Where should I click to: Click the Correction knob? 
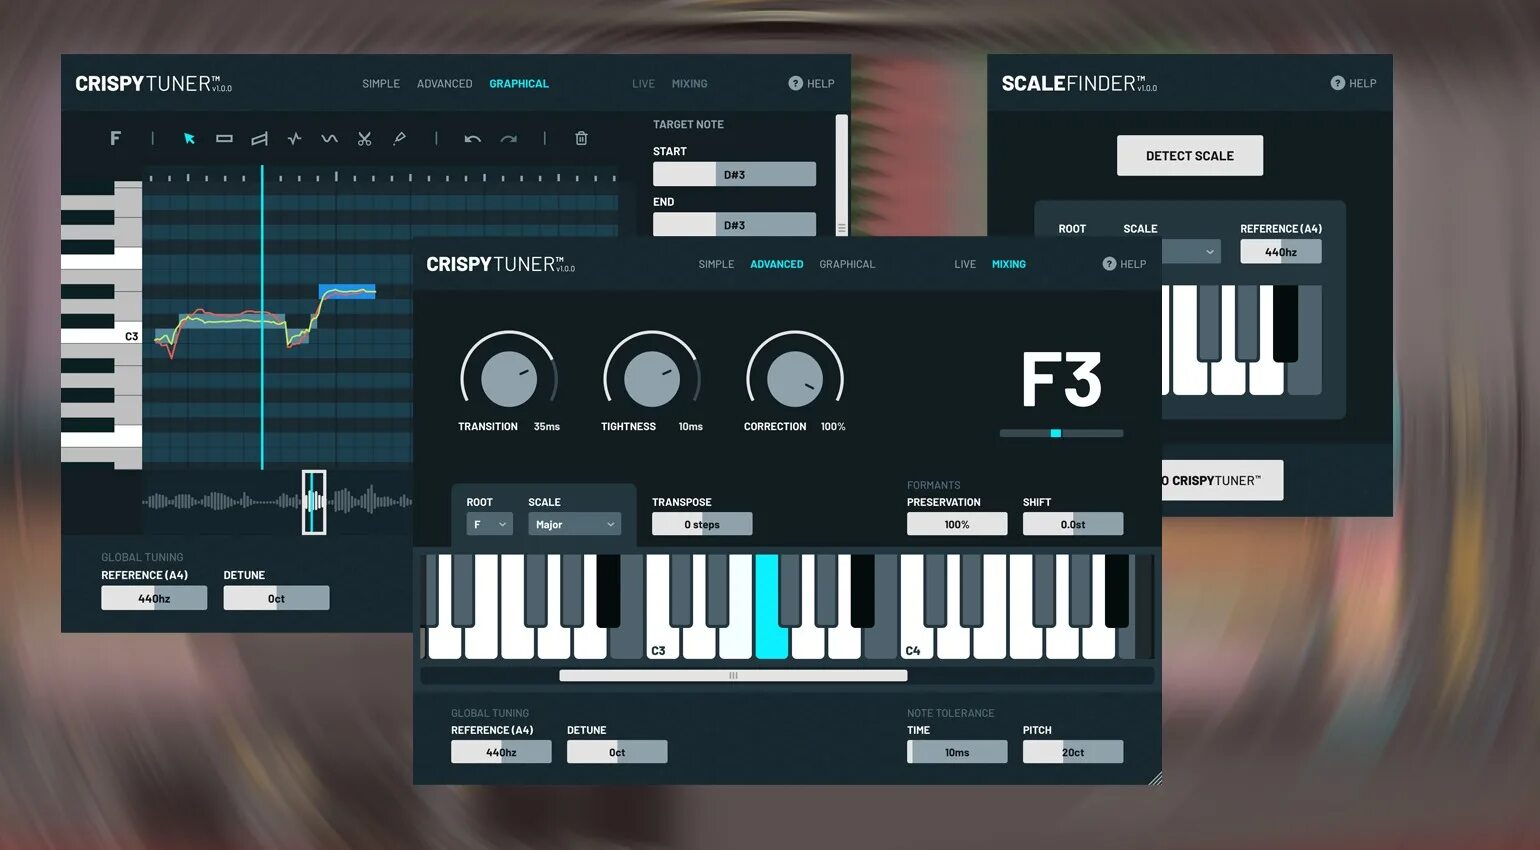[795, 379]
